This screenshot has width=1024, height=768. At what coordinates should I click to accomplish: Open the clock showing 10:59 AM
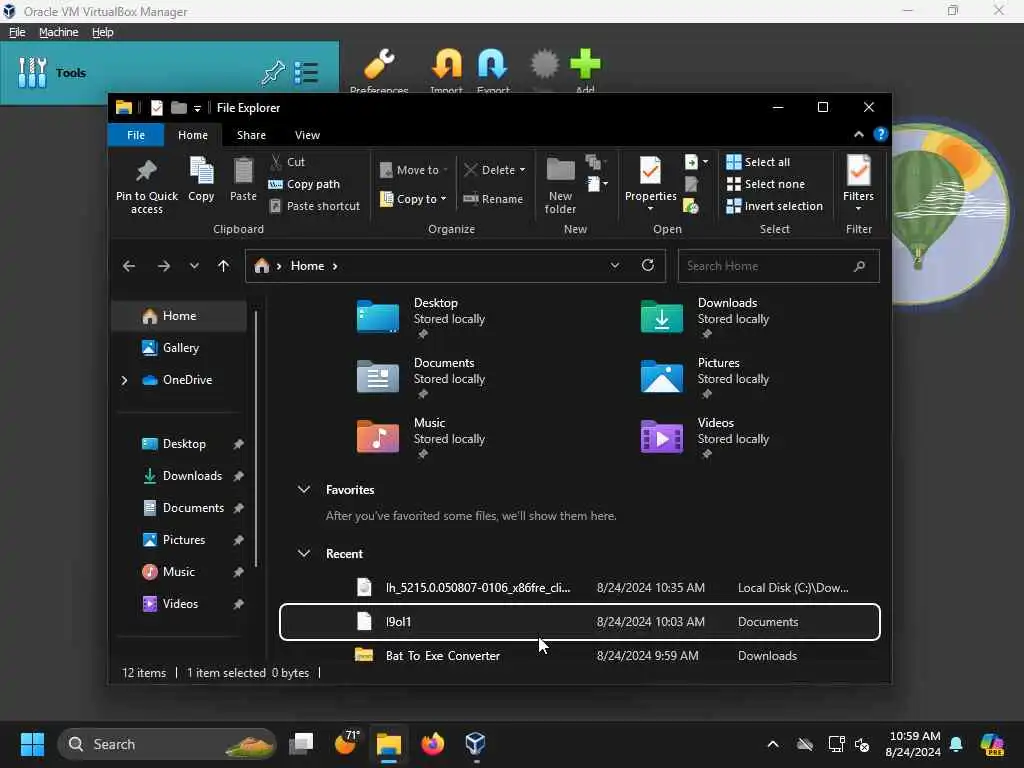click(914, 744)
